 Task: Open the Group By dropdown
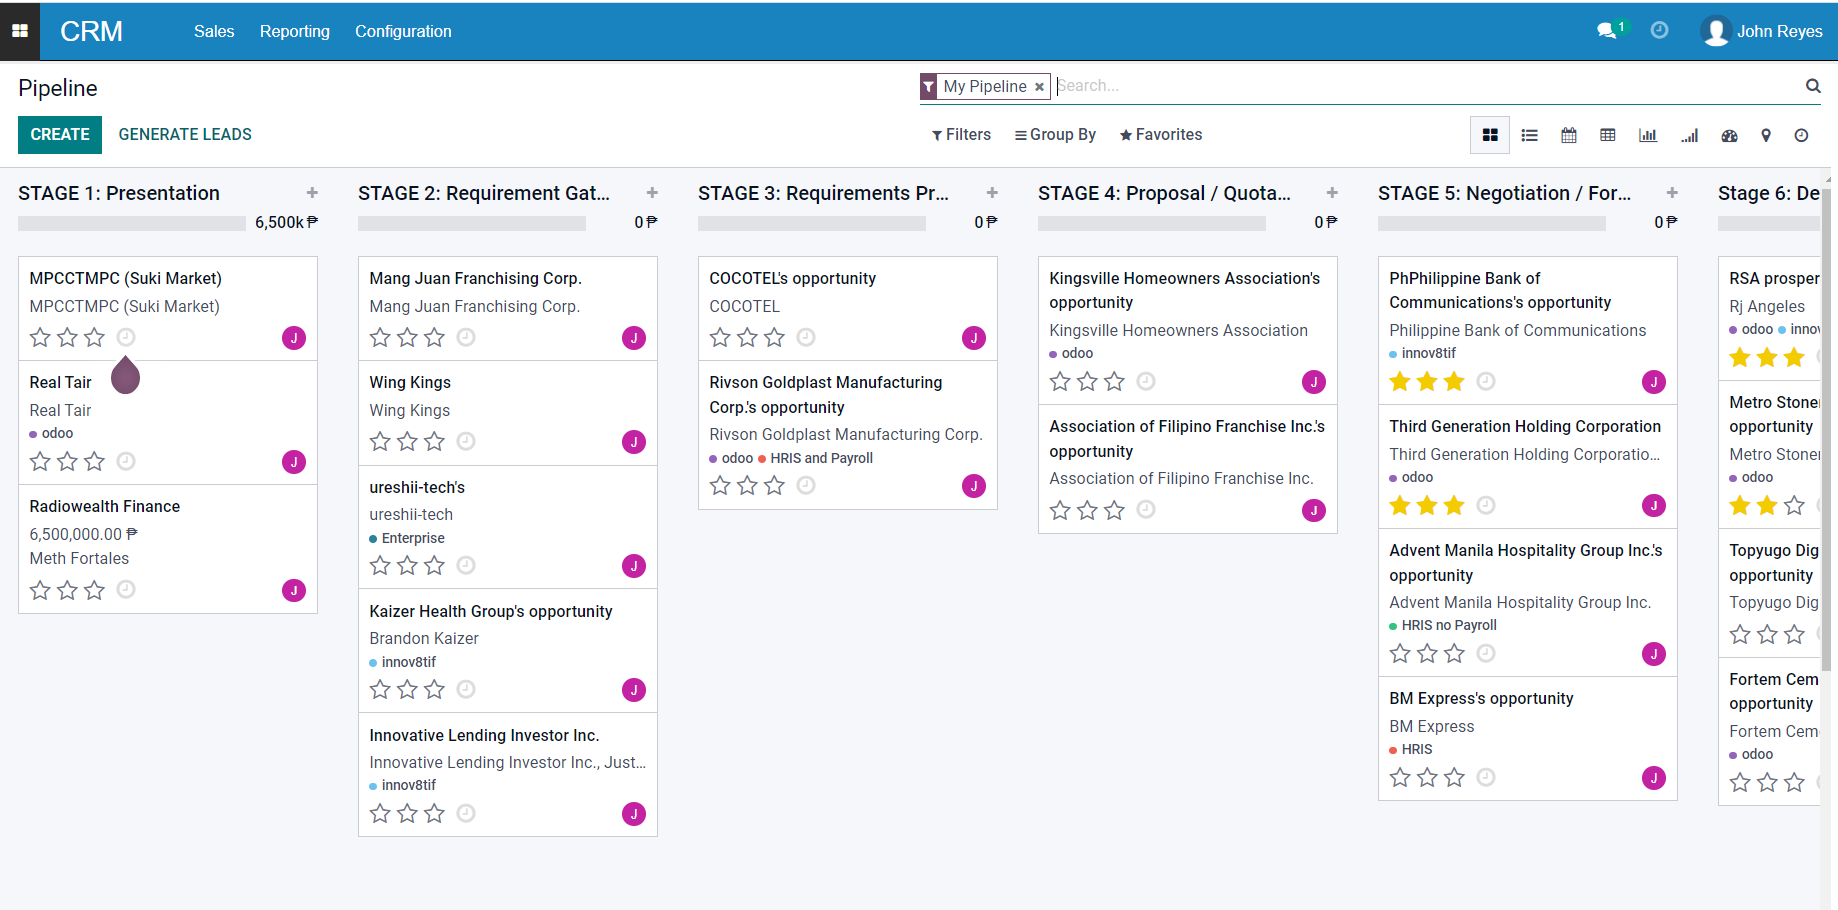tap(1055, 135)
